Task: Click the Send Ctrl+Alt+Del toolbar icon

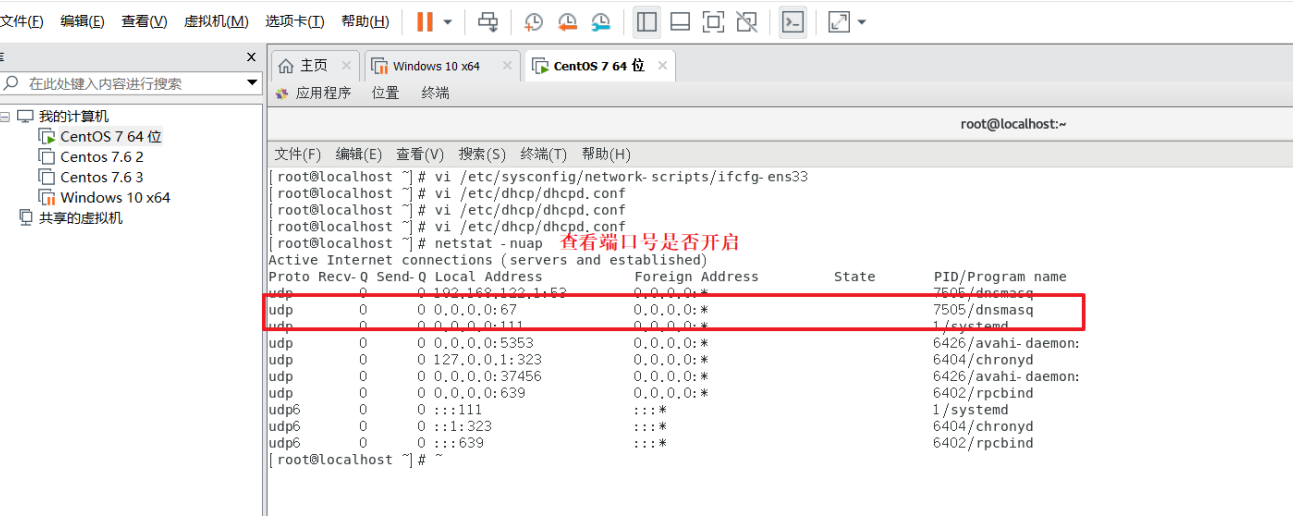Action: [487, 21]
